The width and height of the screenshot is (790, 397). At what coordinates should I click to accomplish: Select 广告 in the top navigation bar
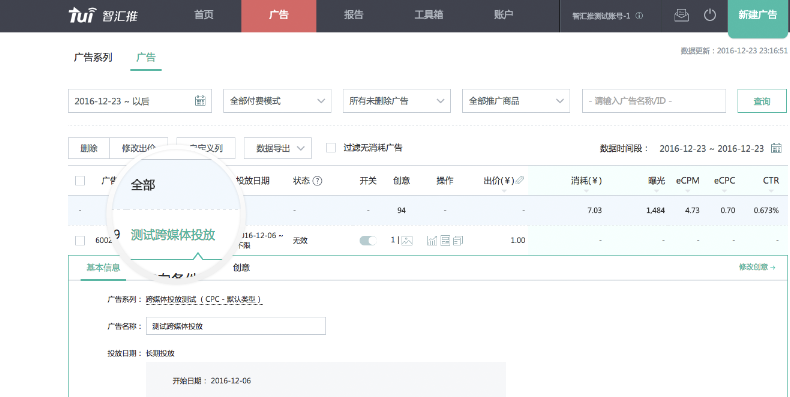coord(279,15)
